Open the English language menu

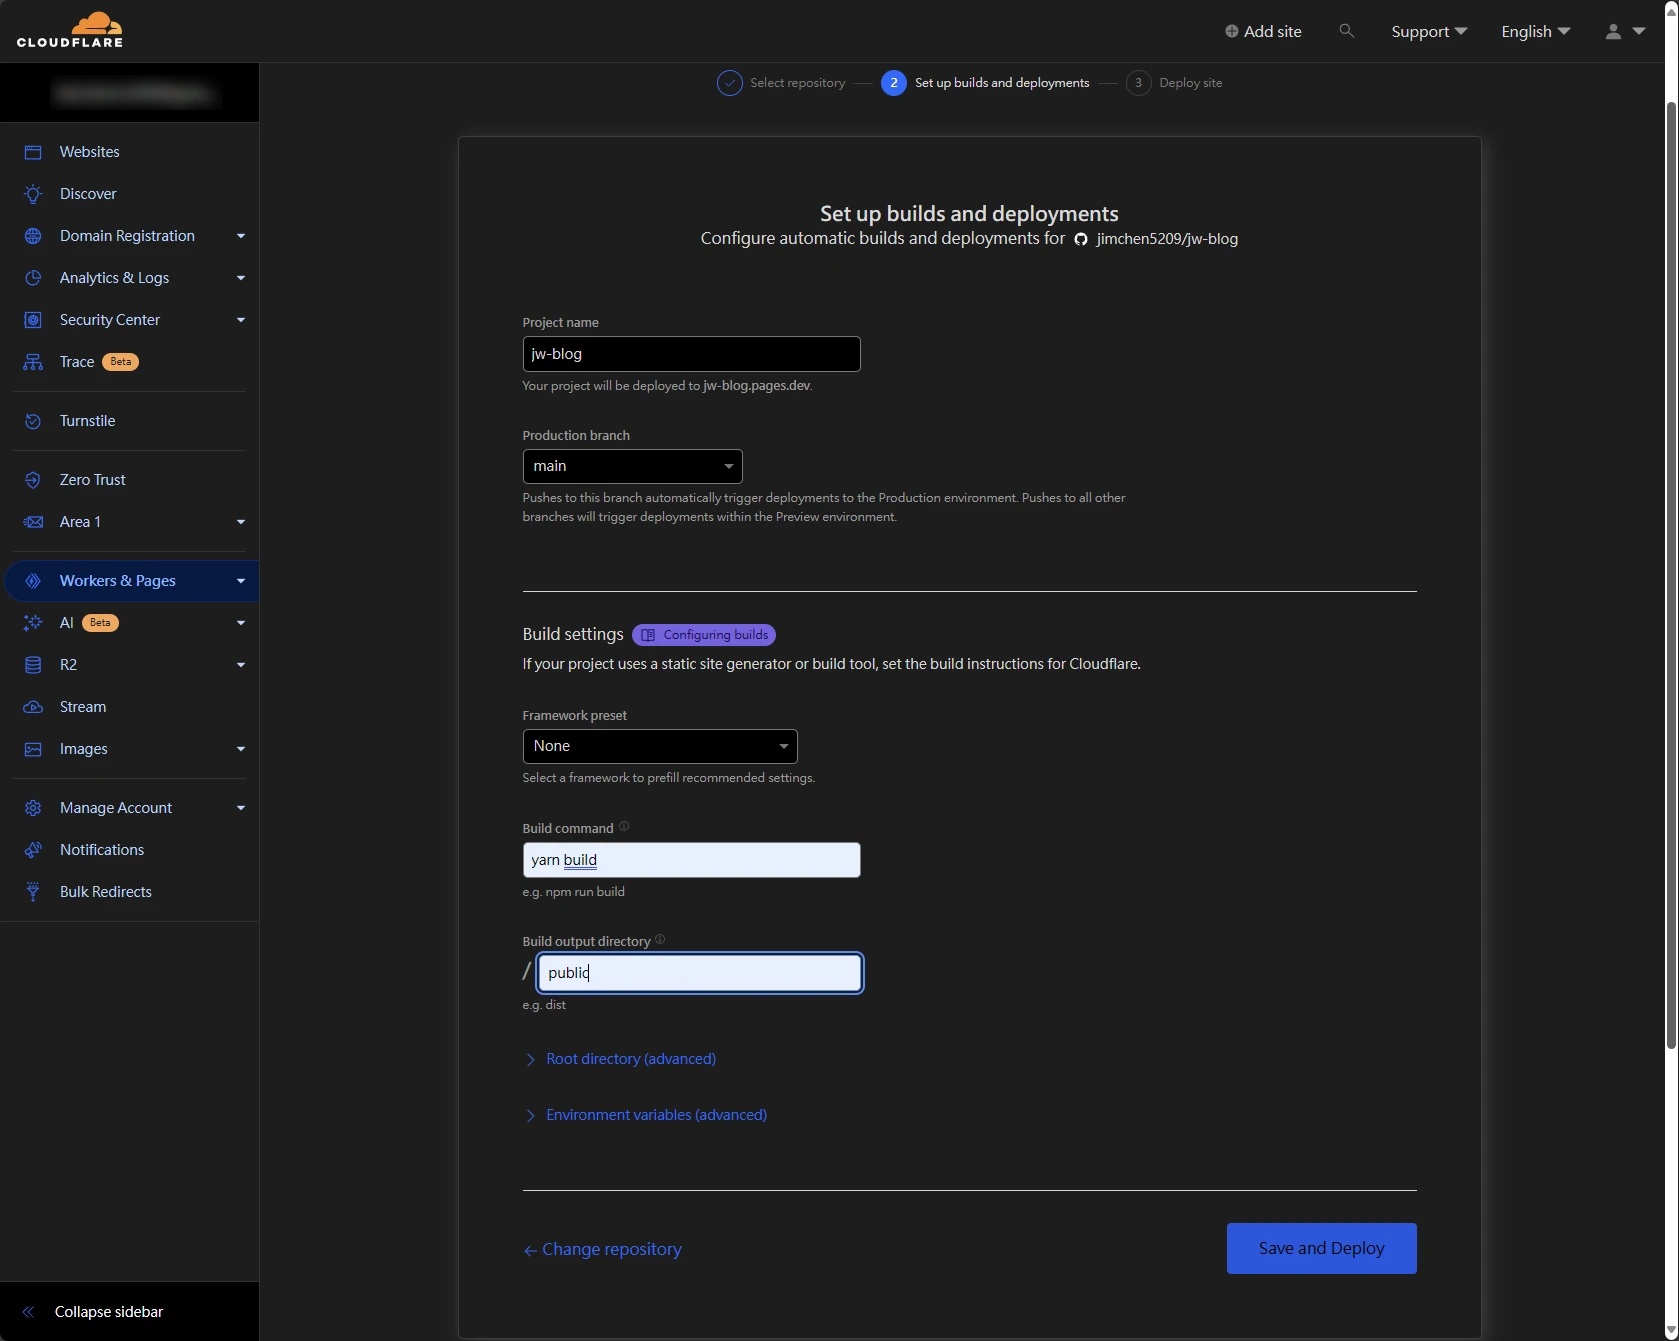coord(1535,31)
